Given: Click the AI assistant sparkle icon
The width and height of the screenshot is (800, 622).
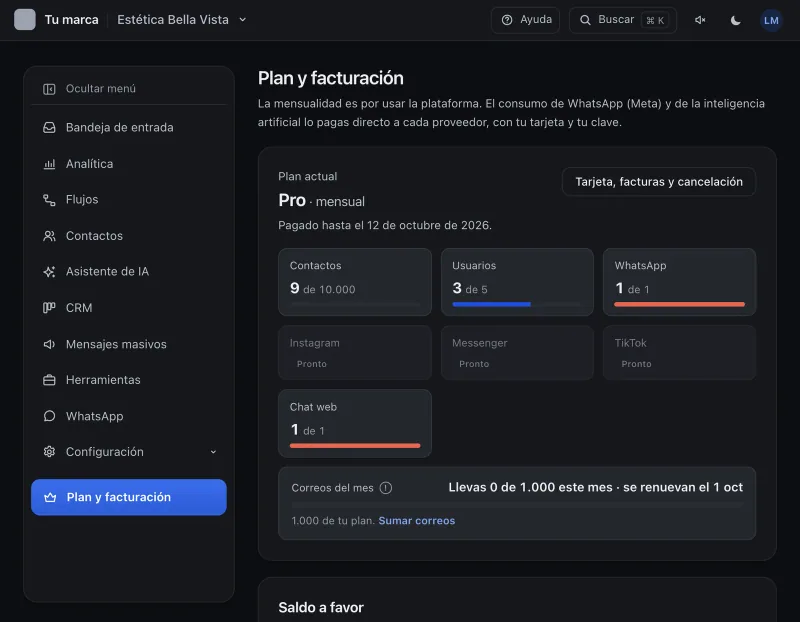Looking at the screenshot, I should (x=49, y=271).
